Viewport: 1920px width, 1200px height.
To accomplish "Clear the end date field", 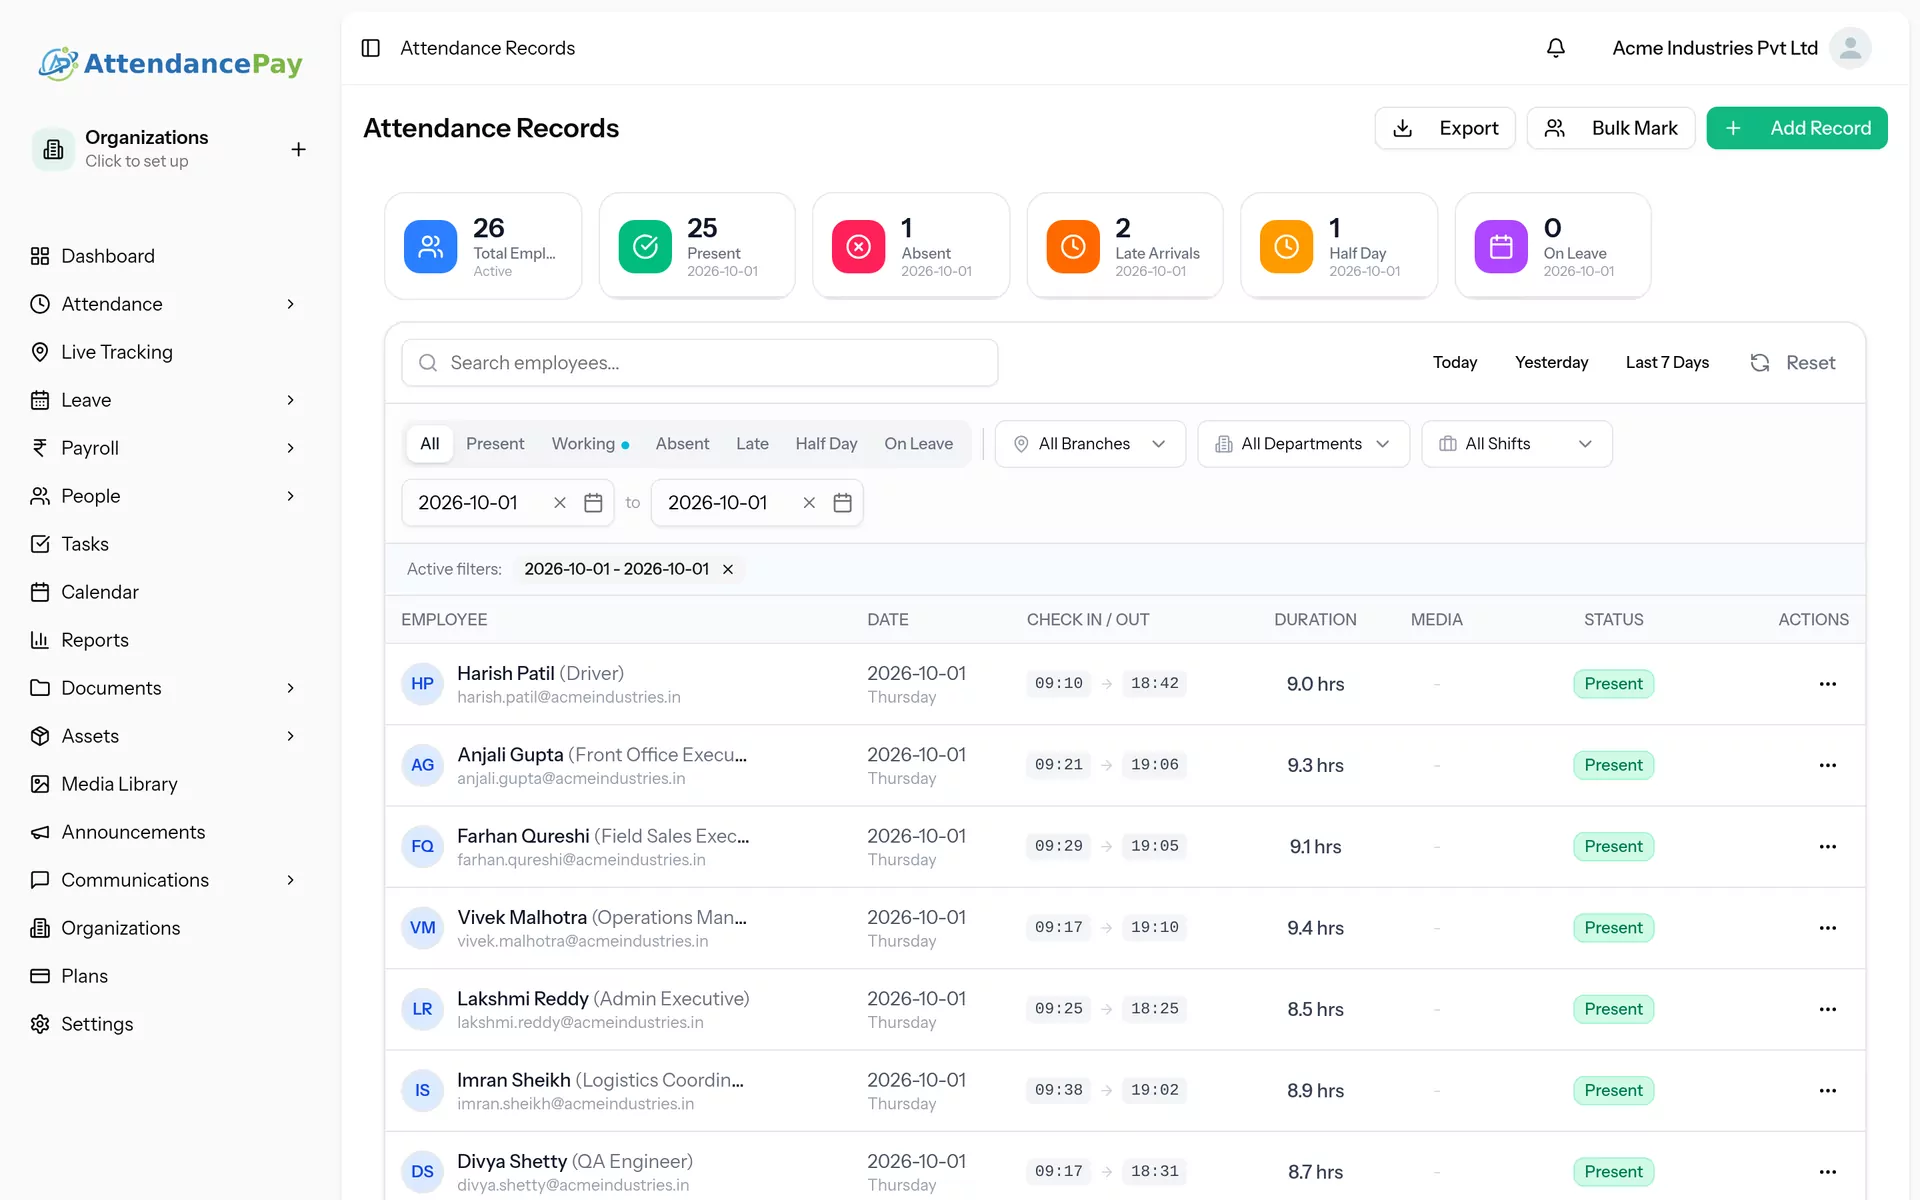I will [x=809, y=503].
